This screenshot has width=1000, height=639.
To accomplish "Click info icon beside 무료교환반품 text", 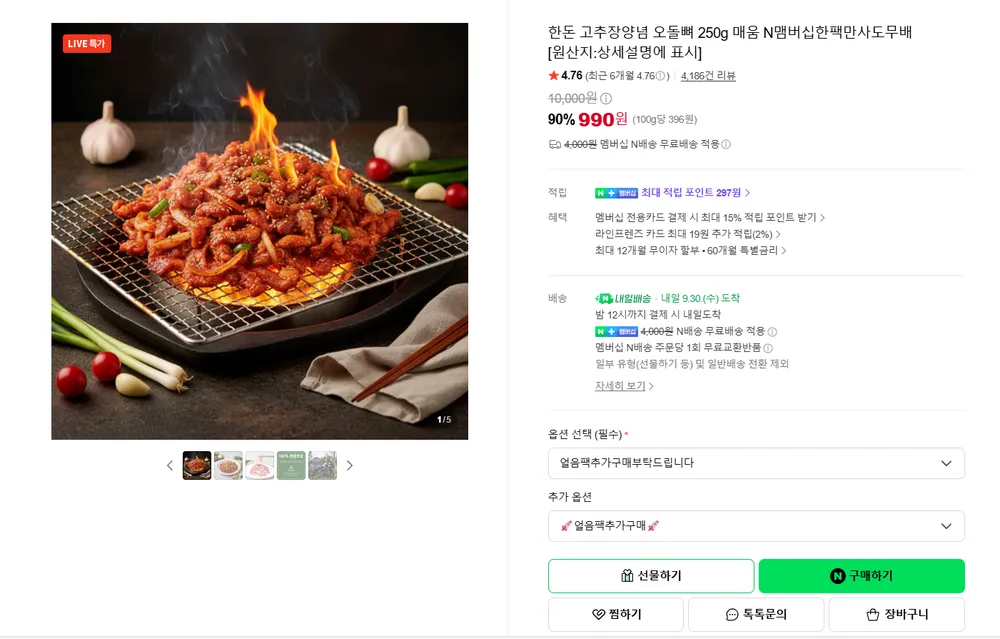I will pos(768,348).
